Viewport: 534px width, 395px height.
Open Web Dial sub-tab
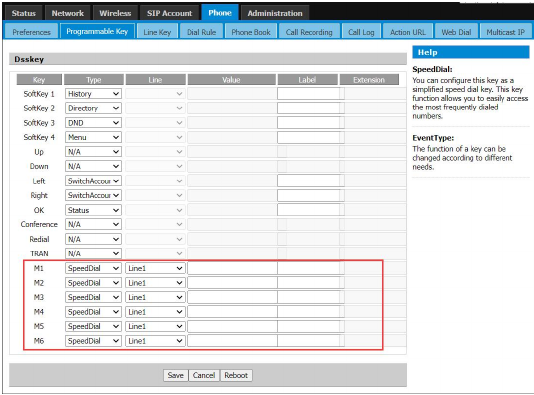pyautogui.click(x=456, y=32)
